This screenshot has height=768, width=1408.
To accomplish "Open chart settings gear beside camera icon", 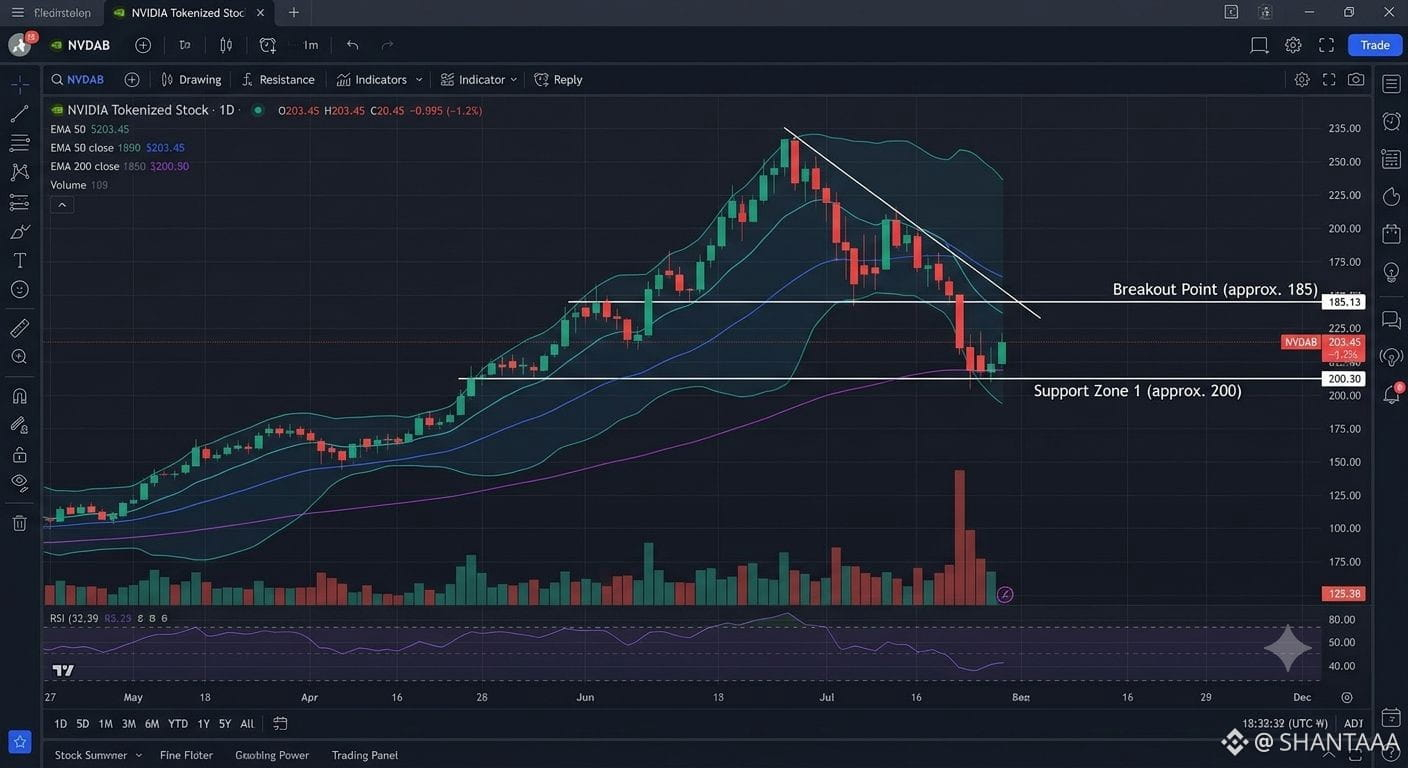I will [1302, 79].
